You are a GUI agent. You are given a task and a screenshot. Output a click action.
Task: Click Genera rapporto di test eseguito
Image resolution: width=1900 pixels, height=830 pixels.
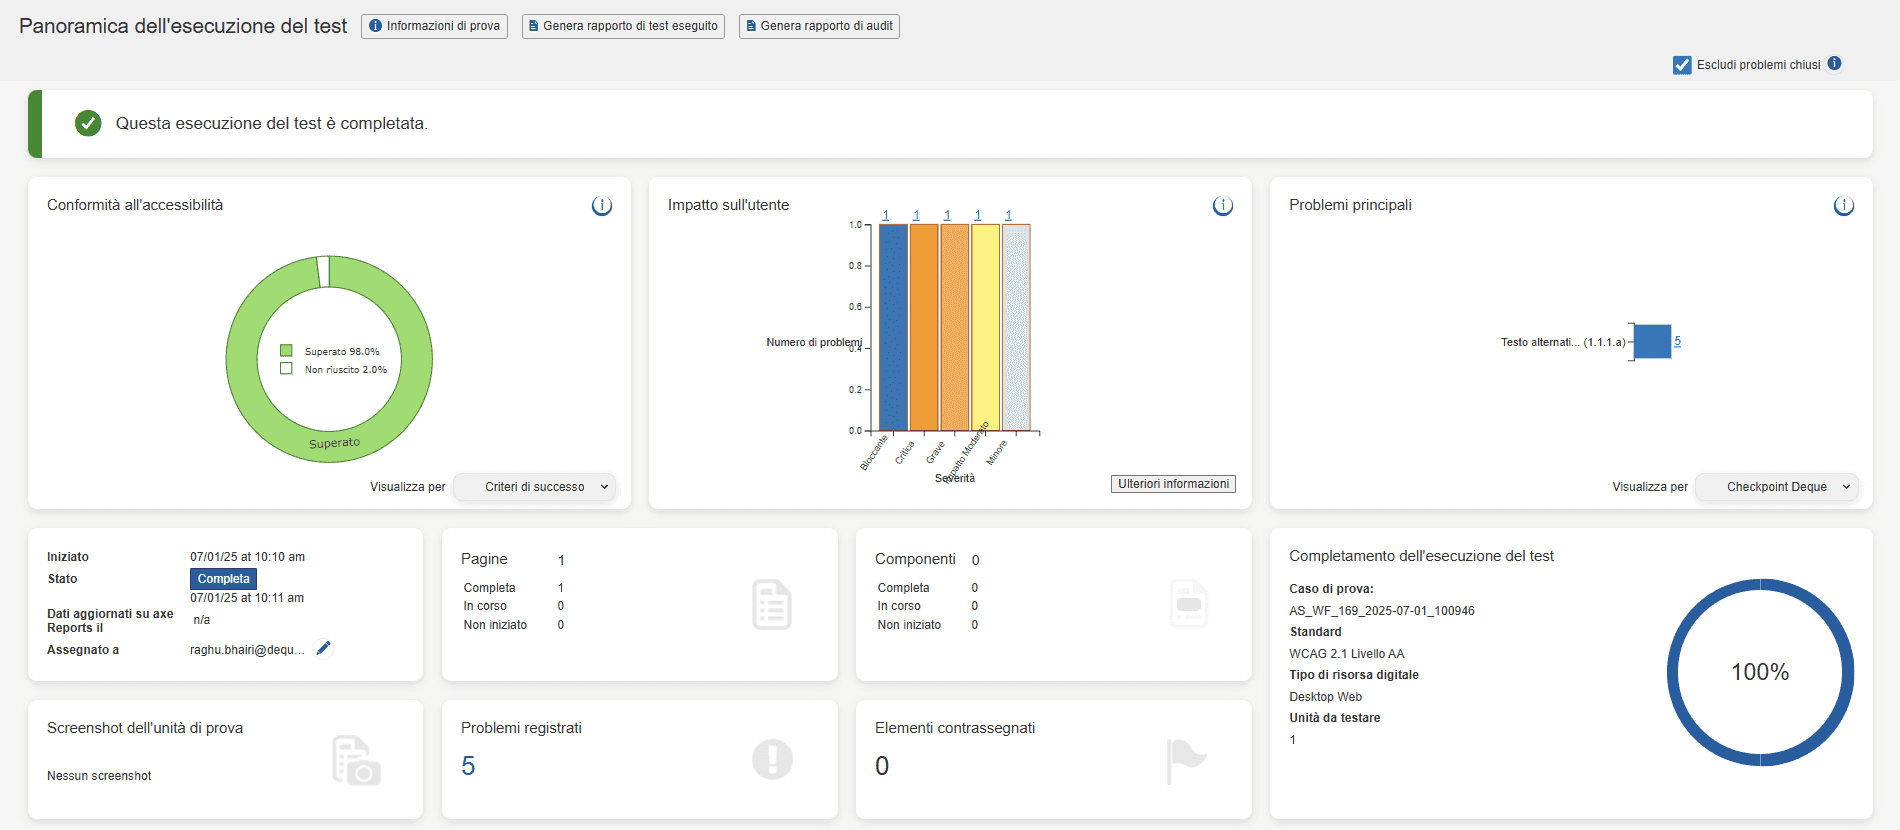623,26
